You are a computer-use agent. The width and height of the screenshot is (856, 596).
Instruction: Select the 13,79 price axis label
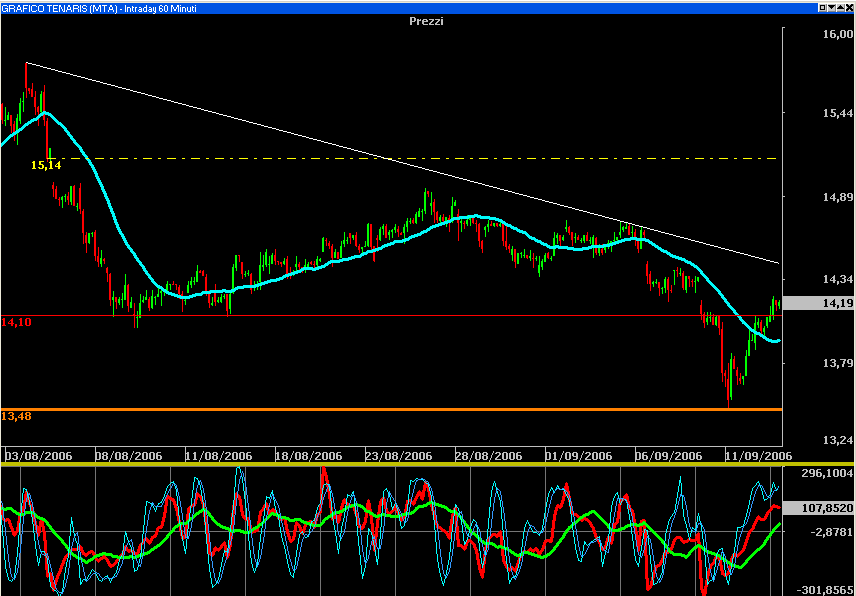click(x=837, y=363)
